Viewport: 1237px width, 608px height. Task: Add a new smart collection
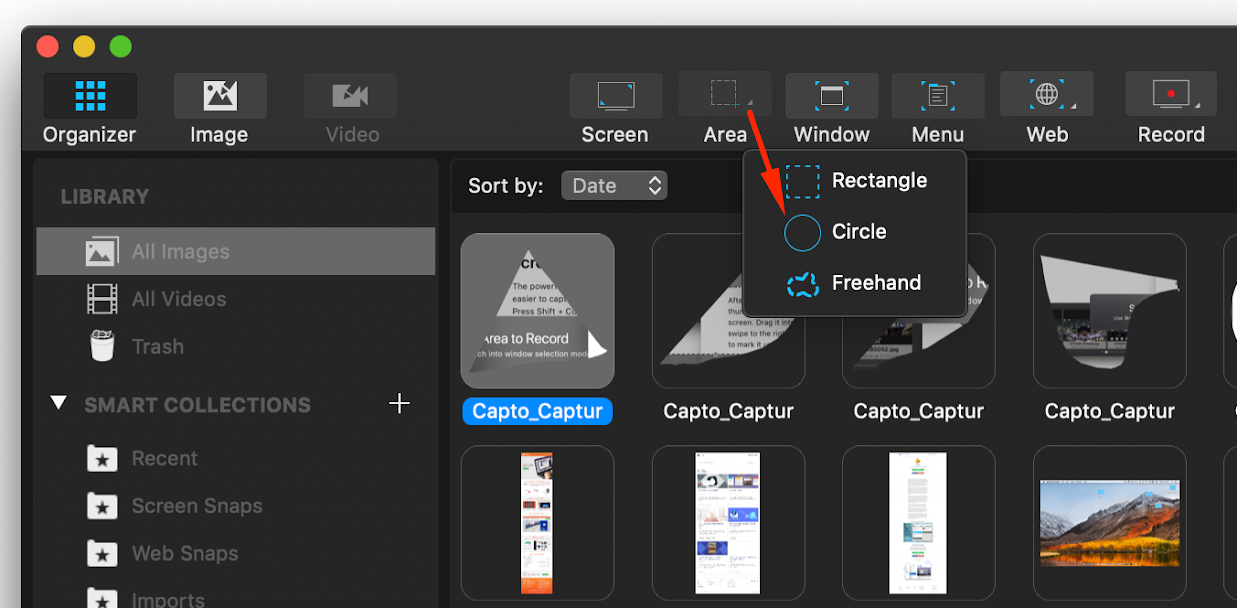click(399, 403)
